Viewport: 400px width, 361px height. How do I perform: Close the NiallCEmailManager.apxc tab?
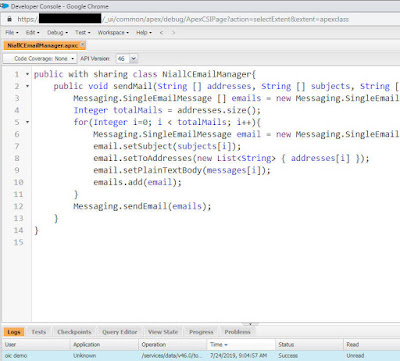83,45
